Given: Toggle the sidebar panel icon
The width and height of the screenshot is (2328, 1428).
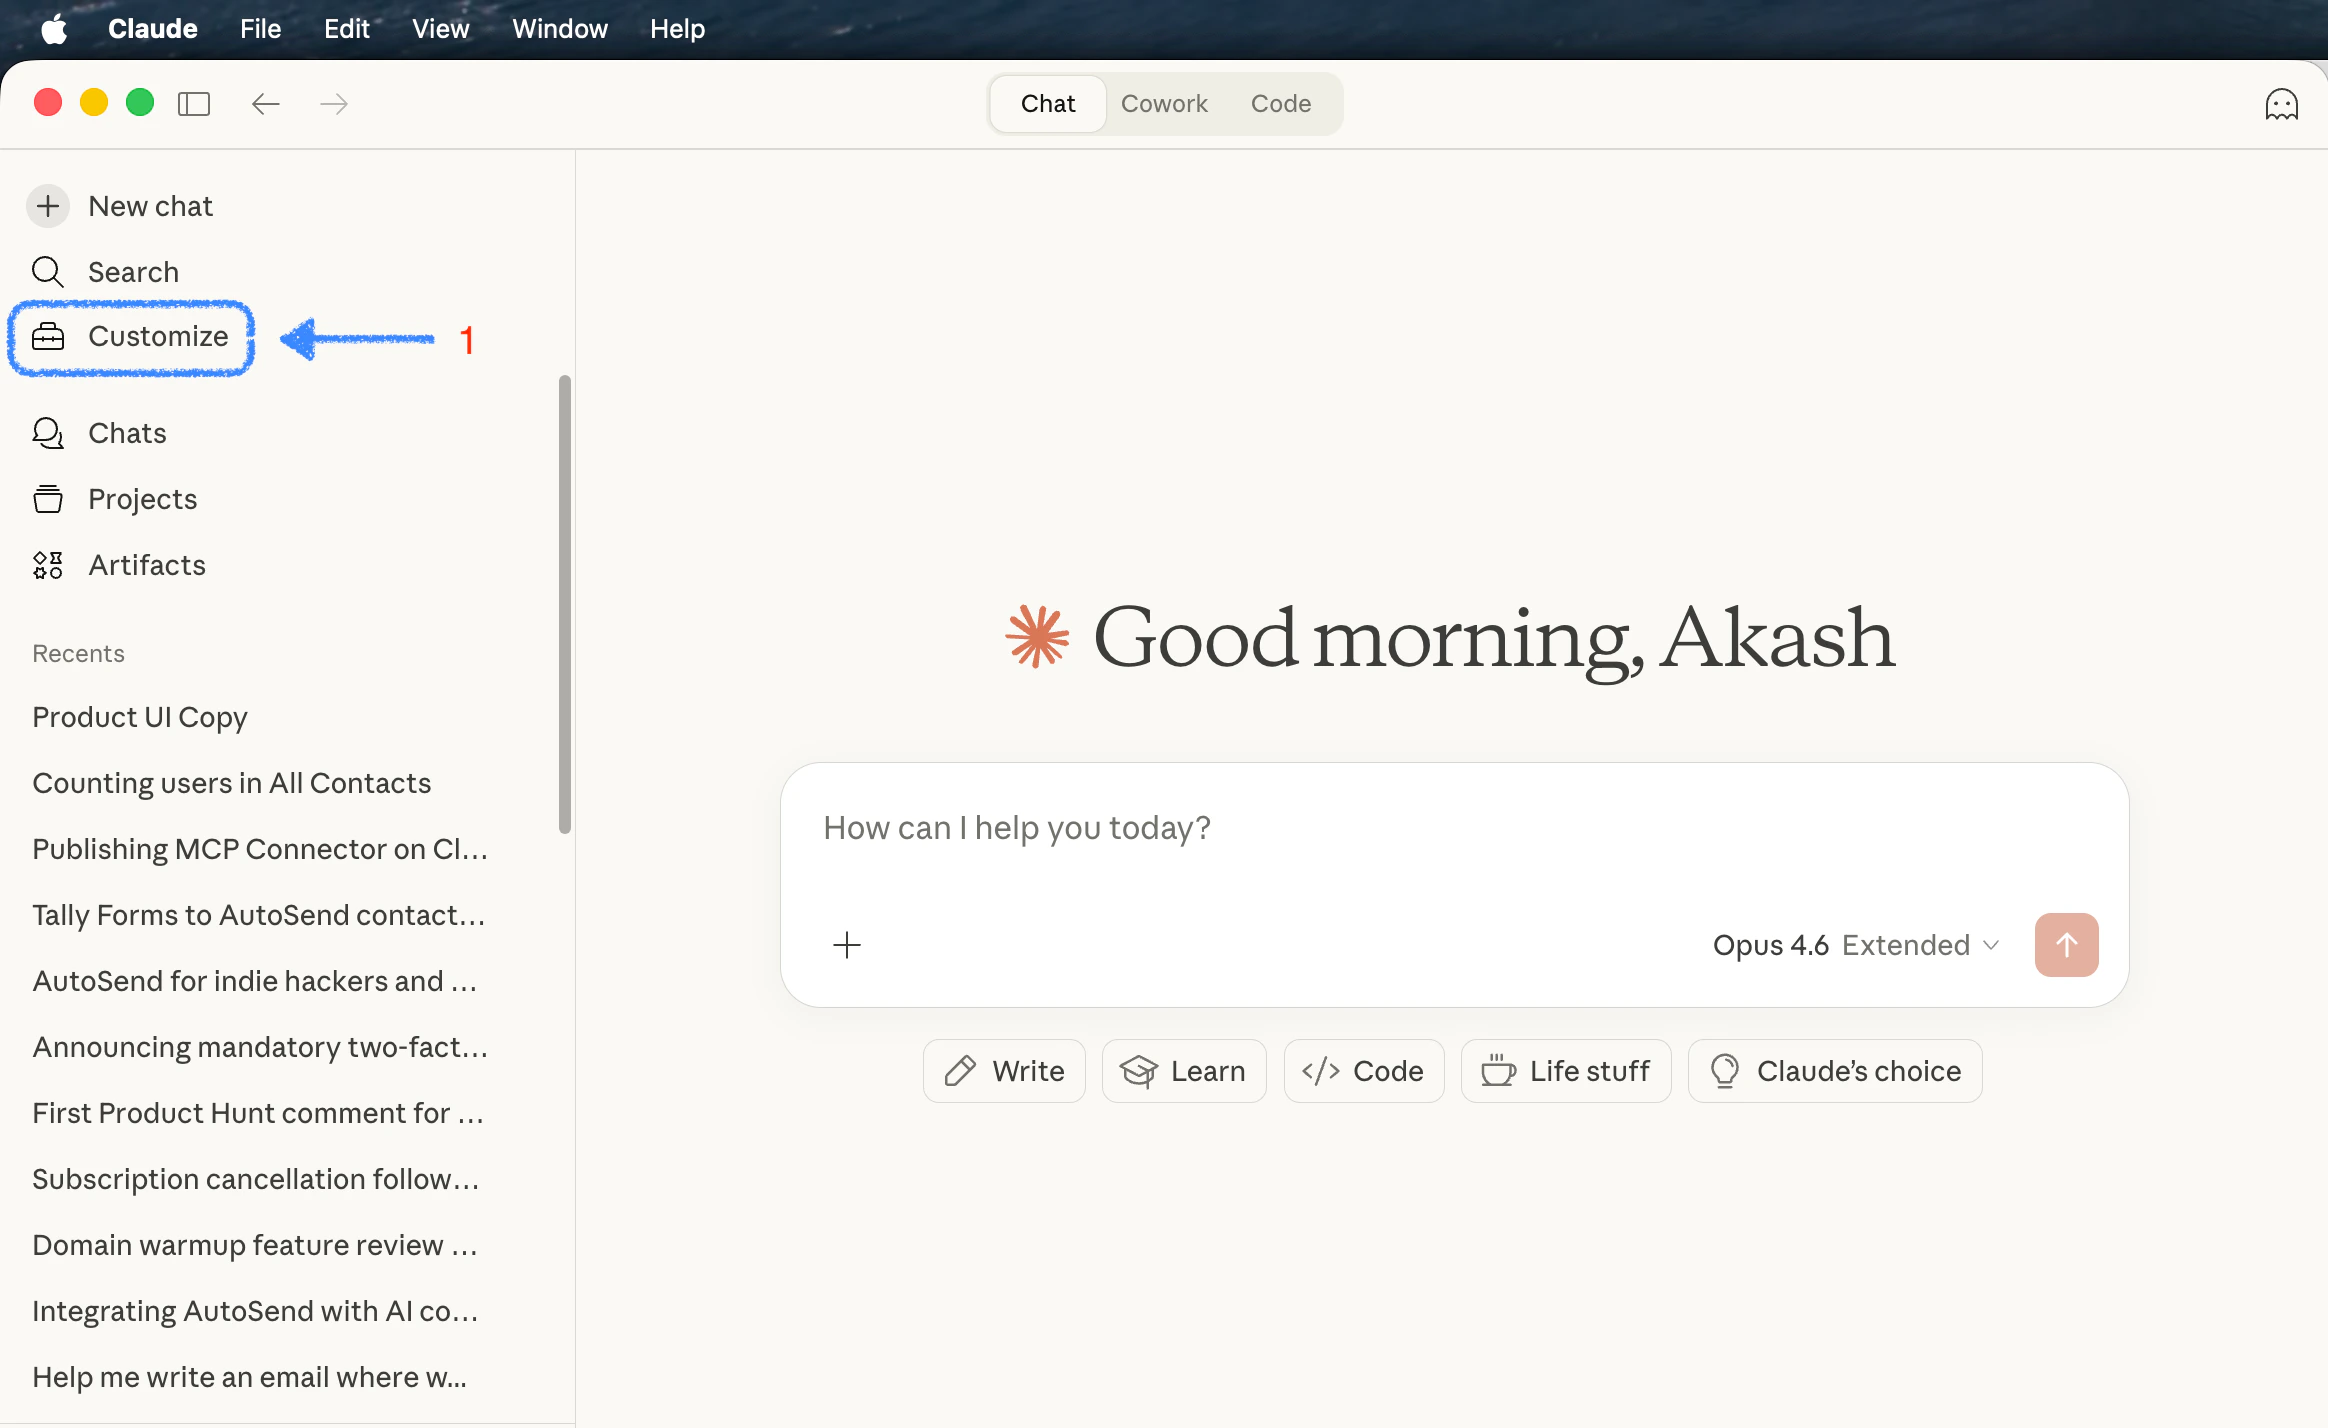Looking at the screenshot, I should click(194, 104).
